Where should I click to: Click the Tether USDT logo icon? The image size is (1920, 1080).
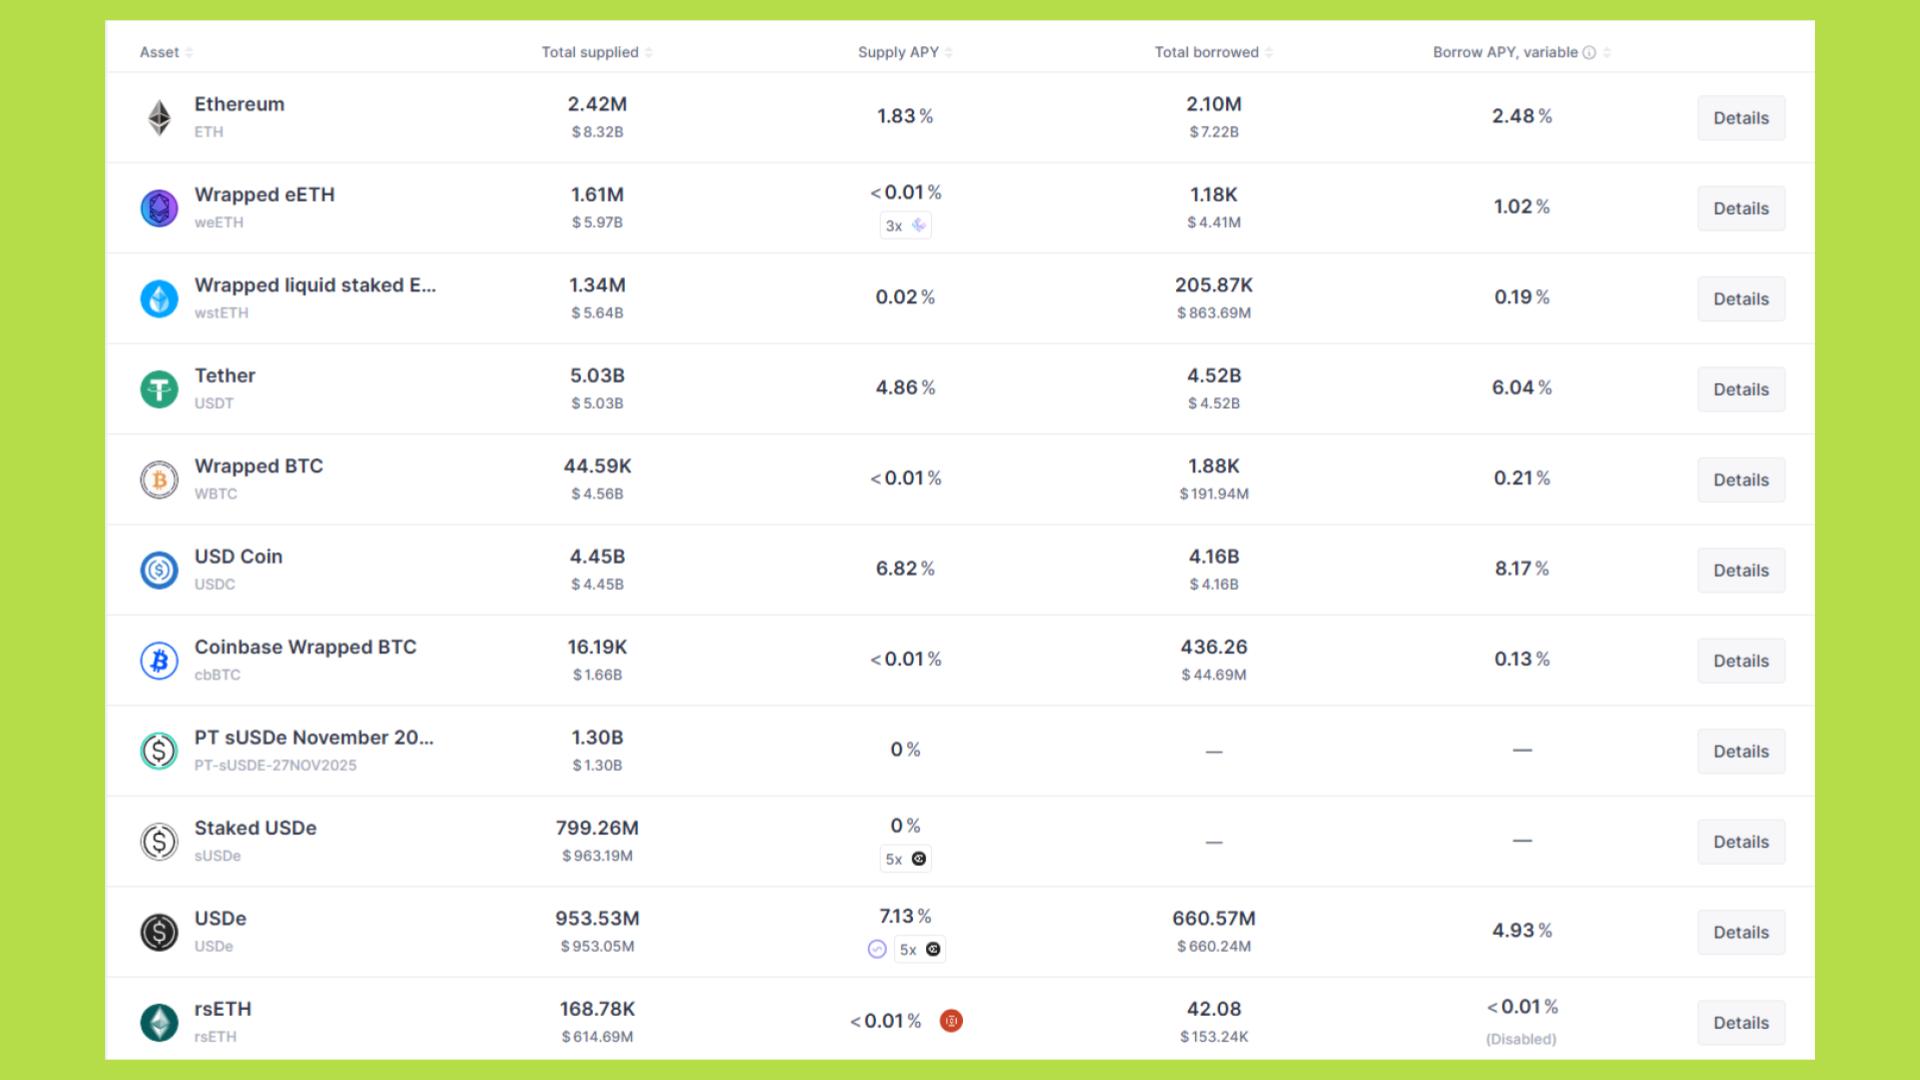click(x=159, y=389)
